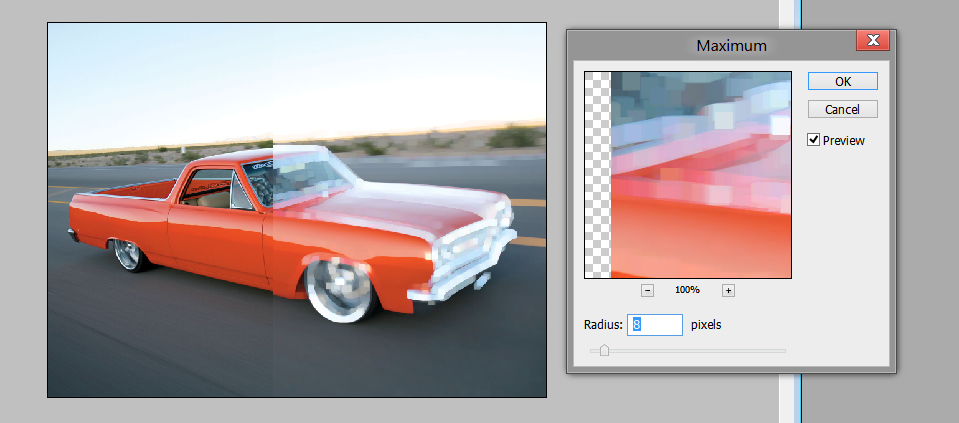
Task: Cancel the Maximum filter dialog
Action: pyautogui.click(x=842, y=109)
